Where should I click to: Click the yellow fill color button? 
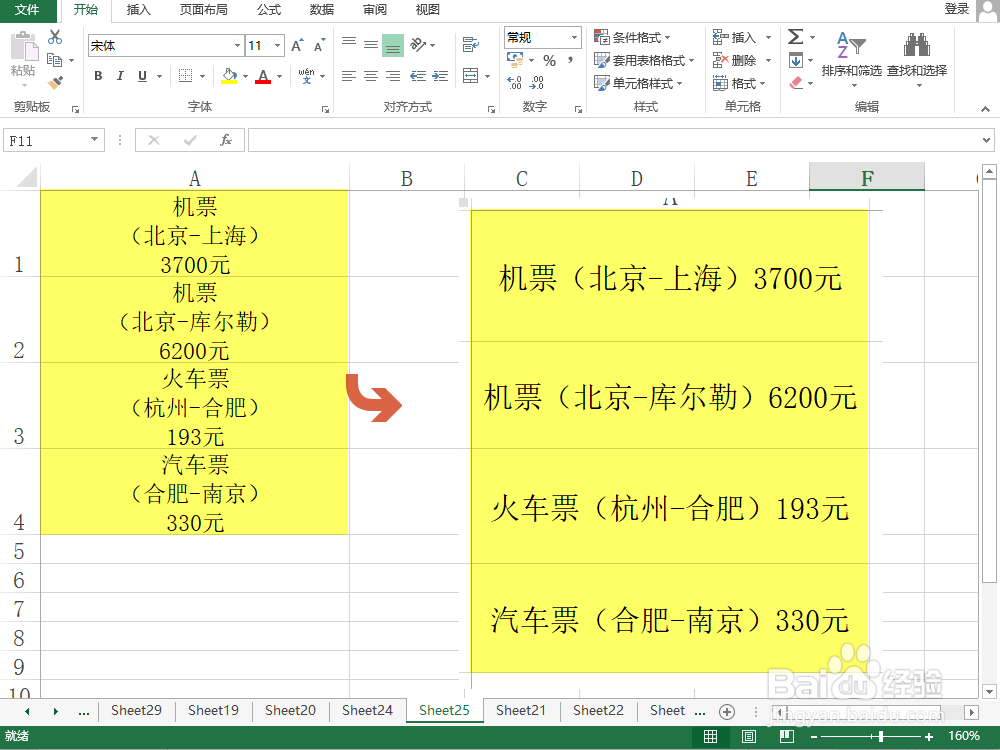click(229, 76)
